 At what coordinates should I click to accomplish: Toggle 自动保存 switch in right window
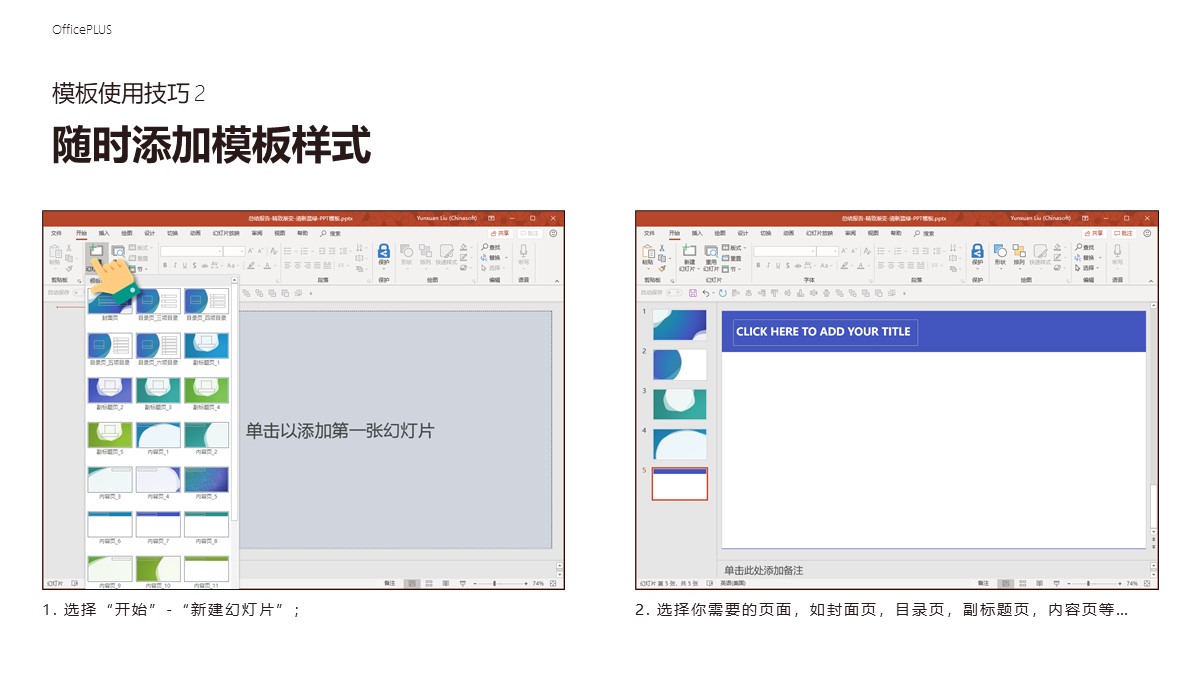(674, 292)
